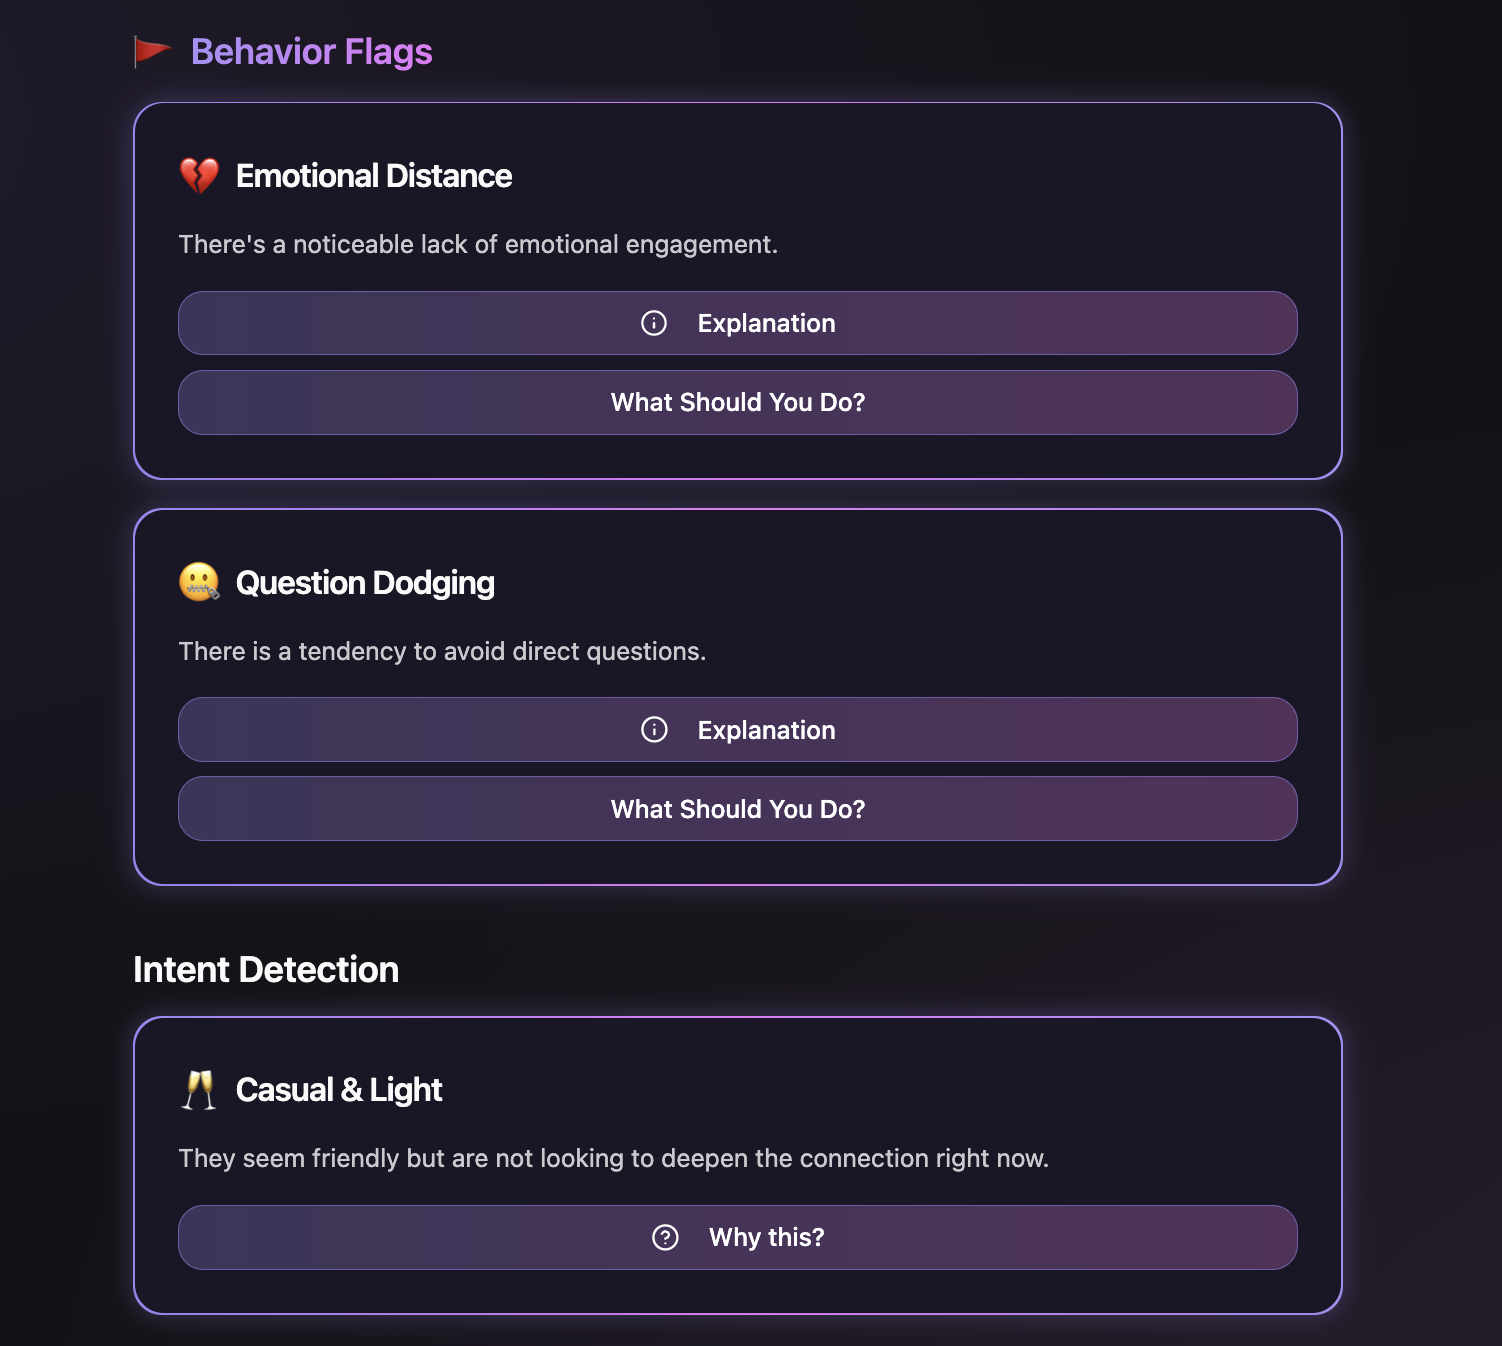This screenshot has width=1502, height=1346.
Task: Click the champagne glasses Casual & Light icon
Action: click(199, 1089)
